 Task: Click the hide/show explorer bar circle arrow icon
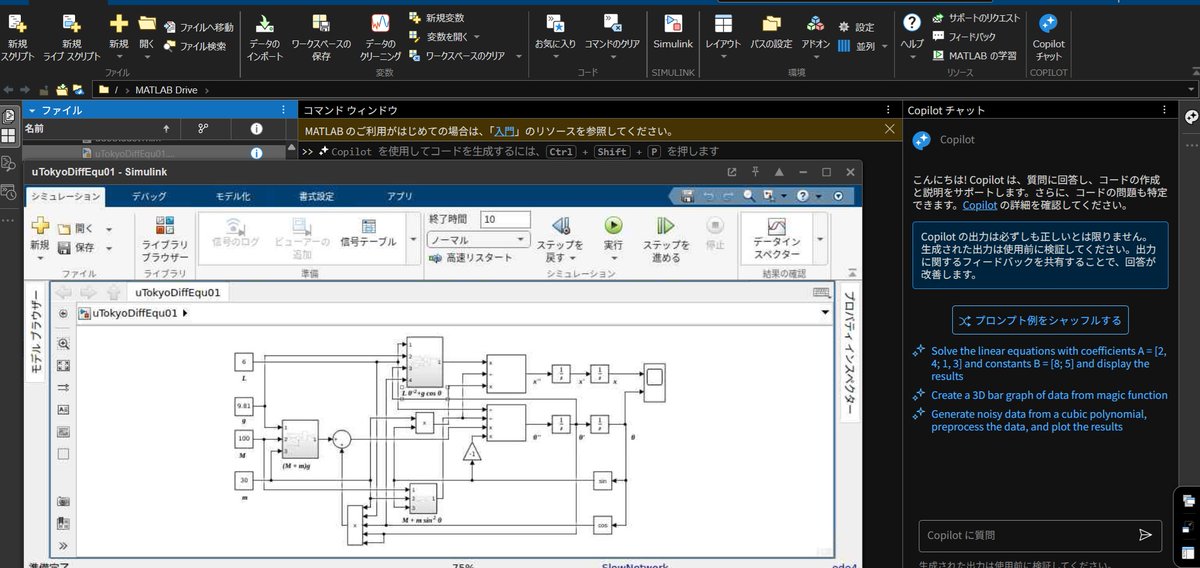coord(64,313)
